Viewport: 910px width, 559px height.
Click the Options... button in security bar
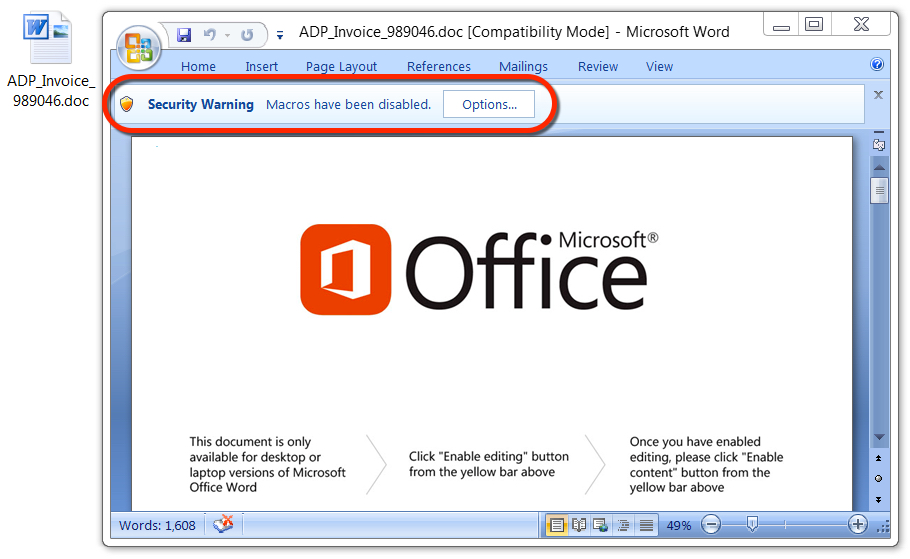point(489,104)
